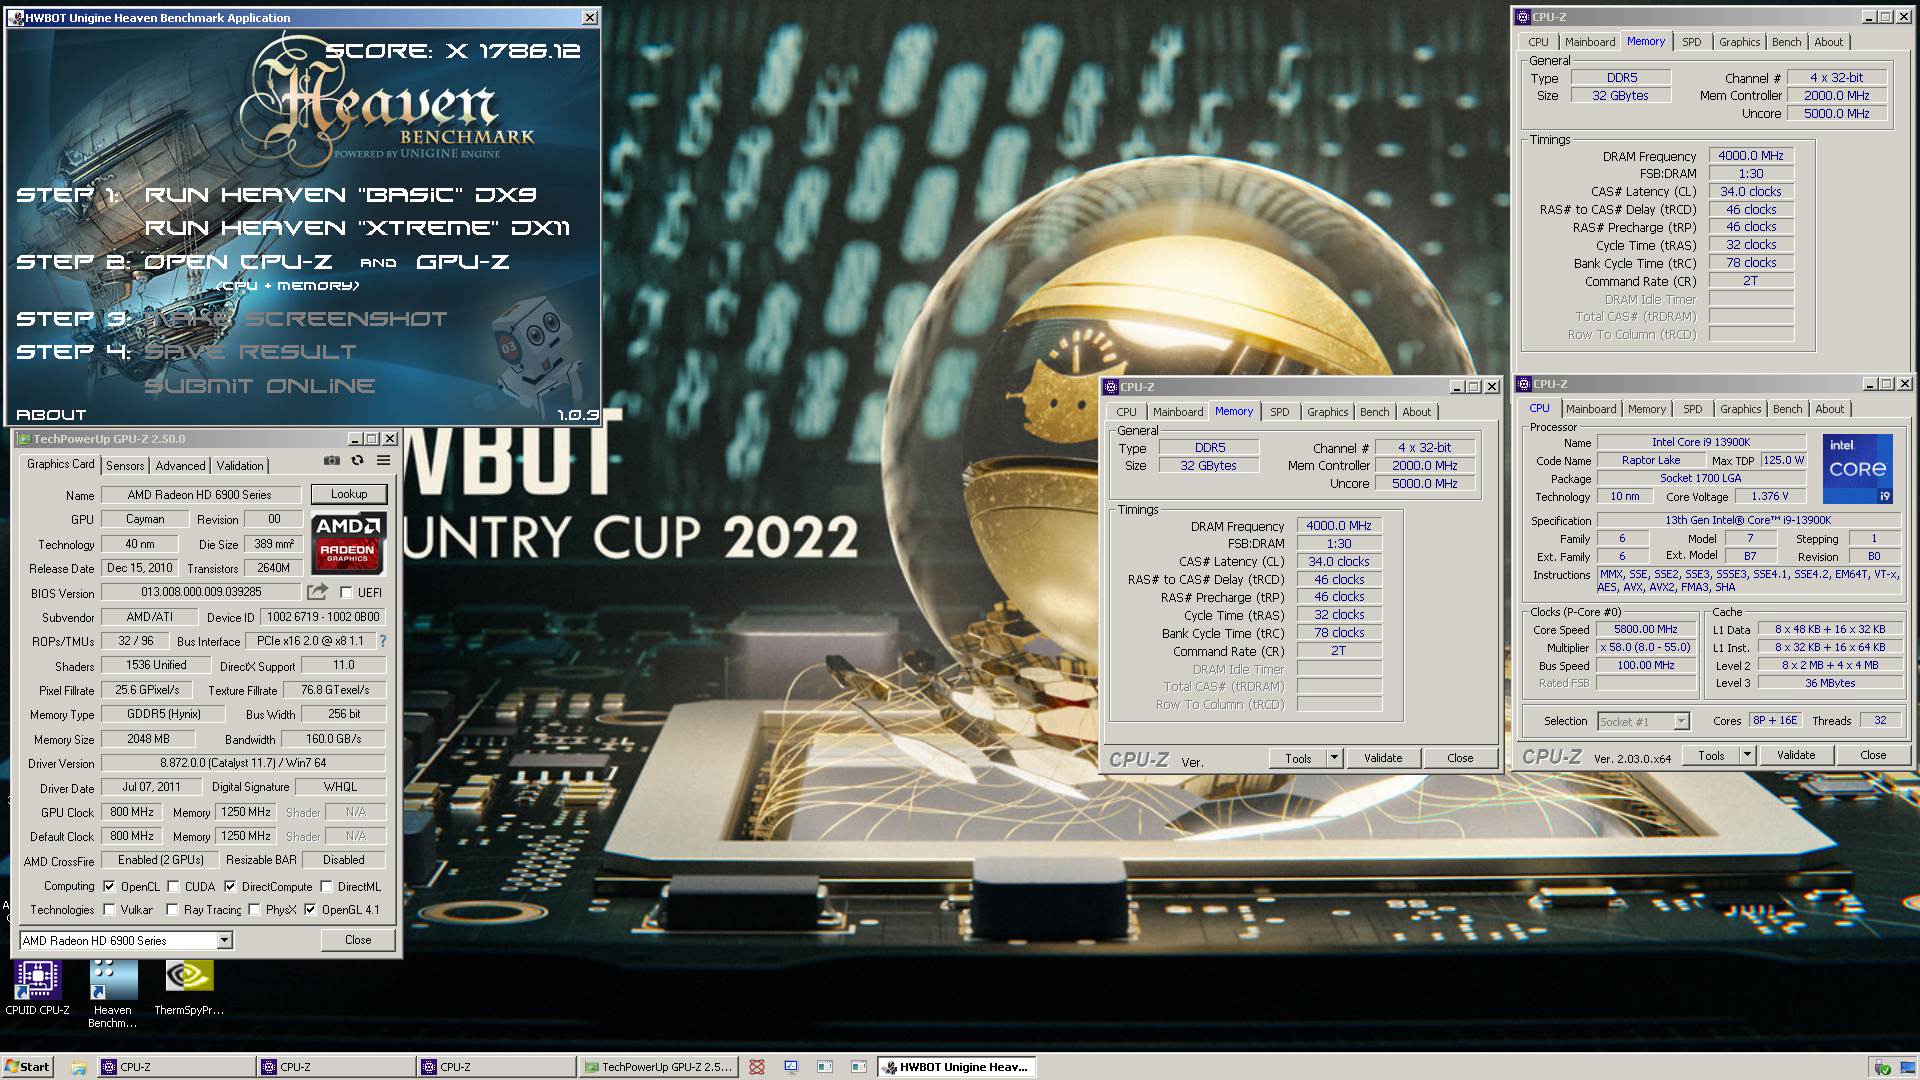The image size is (1920, 1080).
Task: Open About tab in top-right CPU-Z
Action: click(x=1828, y=42)
